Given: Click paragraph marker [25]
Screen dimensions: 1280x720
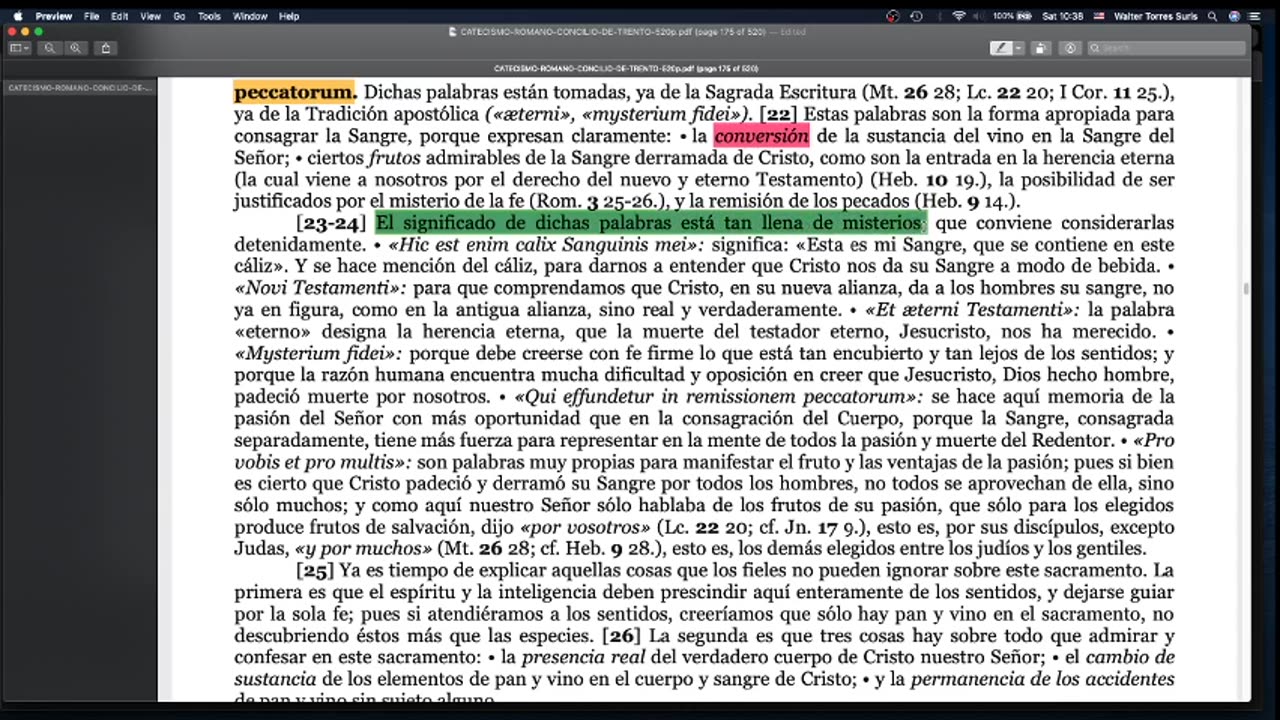Looking at the screenshot, I should pos(315,571).
